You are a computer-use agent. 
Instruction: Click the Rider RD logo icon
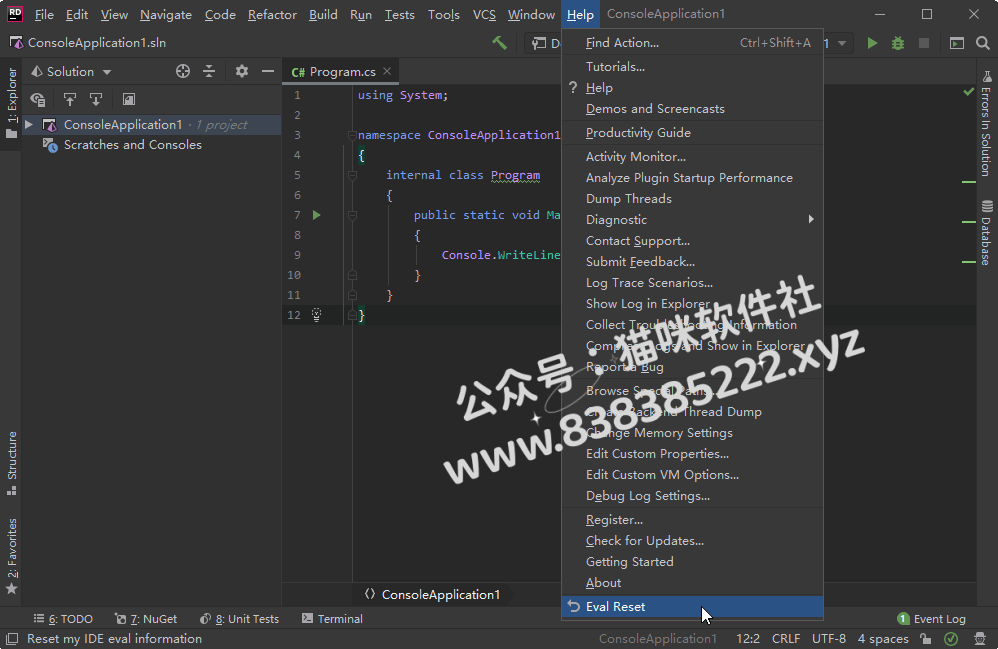pyautogui.click(x=14, y=14)
